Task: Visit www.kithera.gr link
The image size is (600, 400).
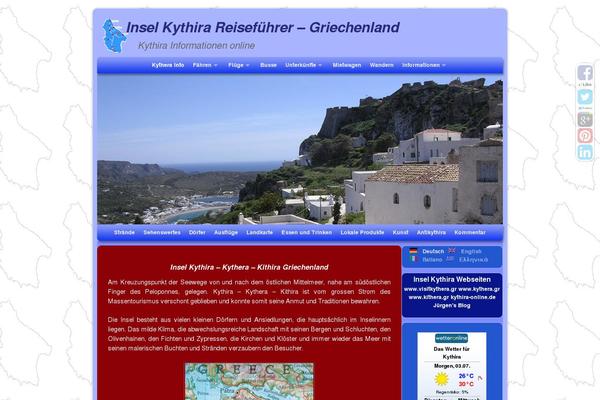Action: pyautogui.click(x=429, y=297)
